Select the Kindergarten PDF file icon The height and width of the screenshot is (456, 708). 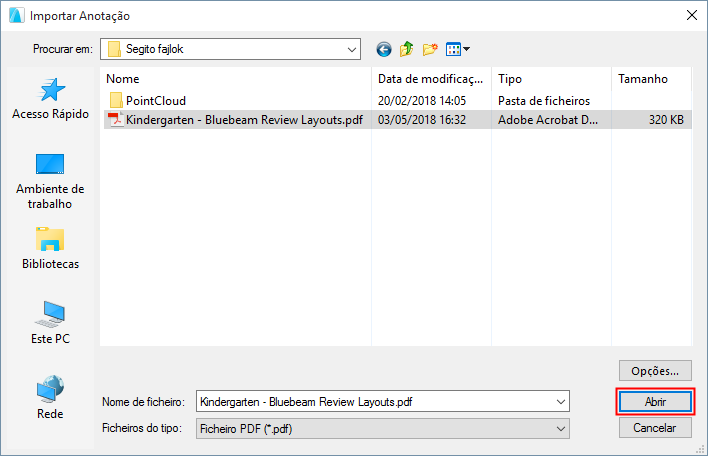(x=116, y=120)
